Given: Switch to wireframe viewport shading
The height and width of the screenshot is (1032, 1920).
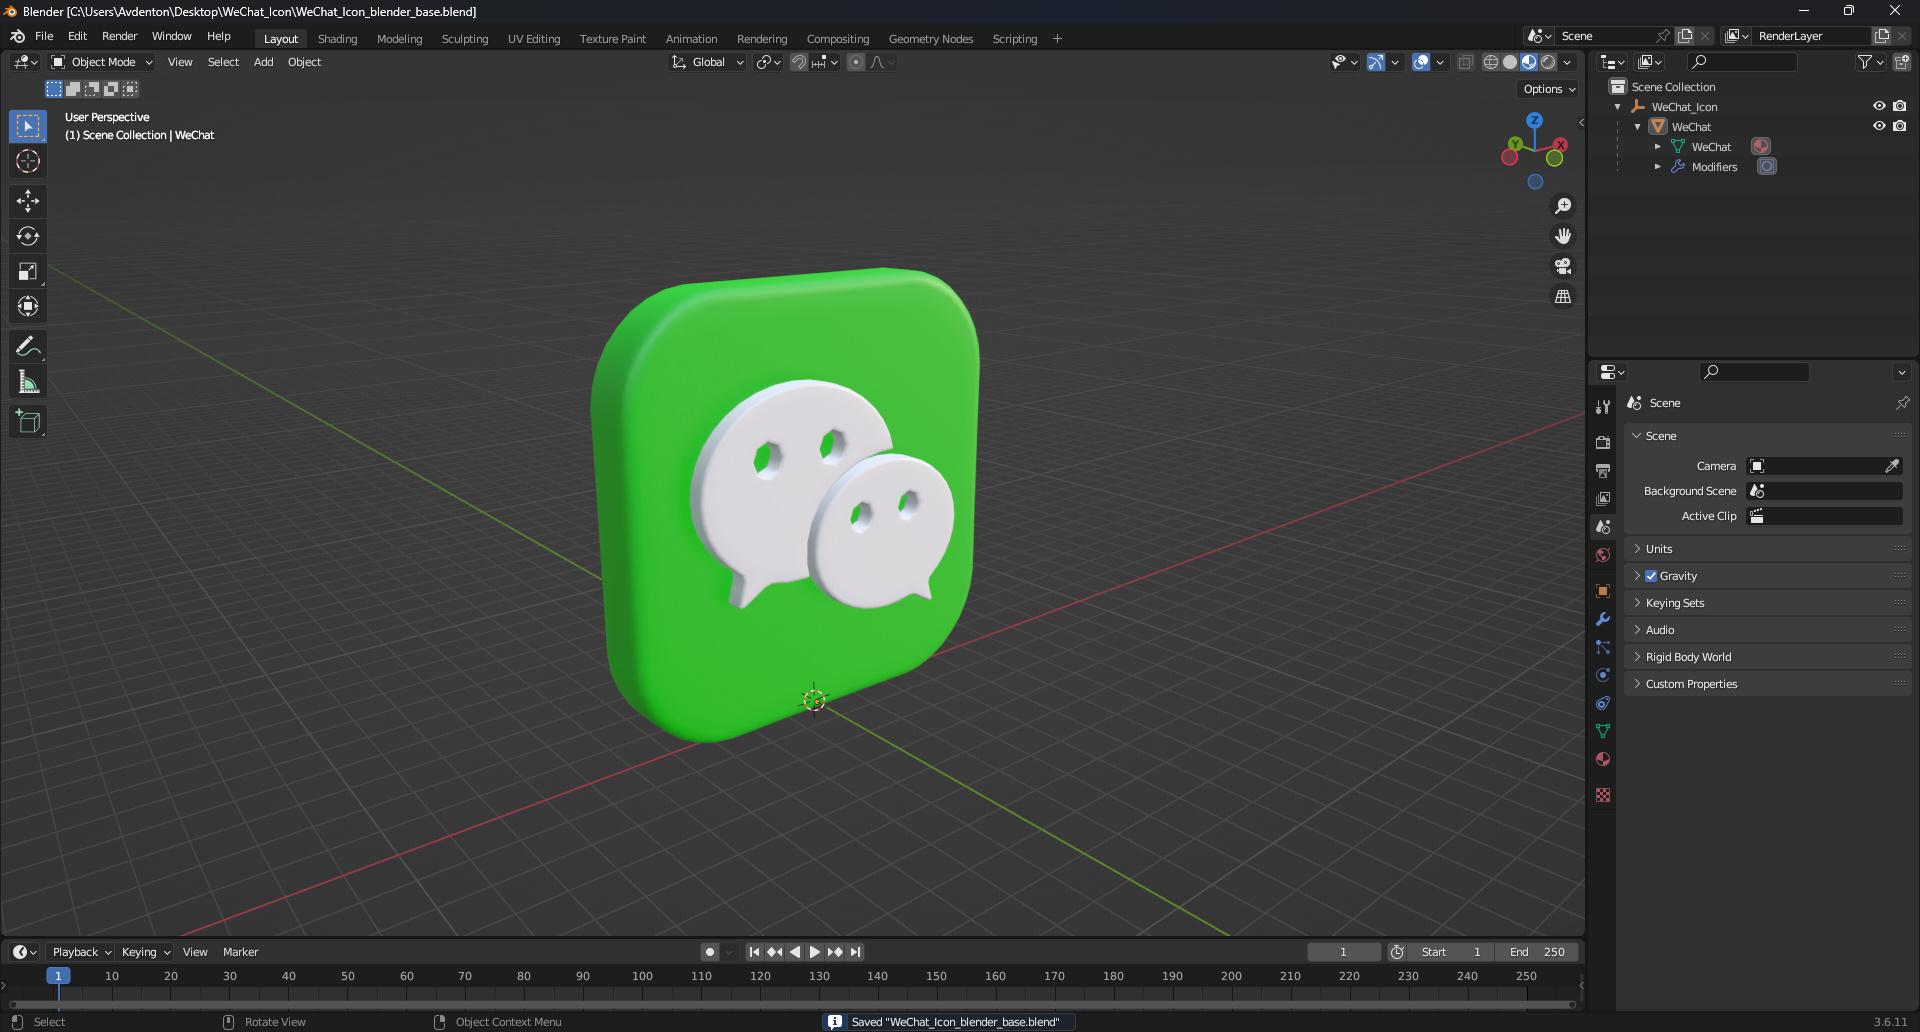Looking at the screenshot, I should point(1491,62).
